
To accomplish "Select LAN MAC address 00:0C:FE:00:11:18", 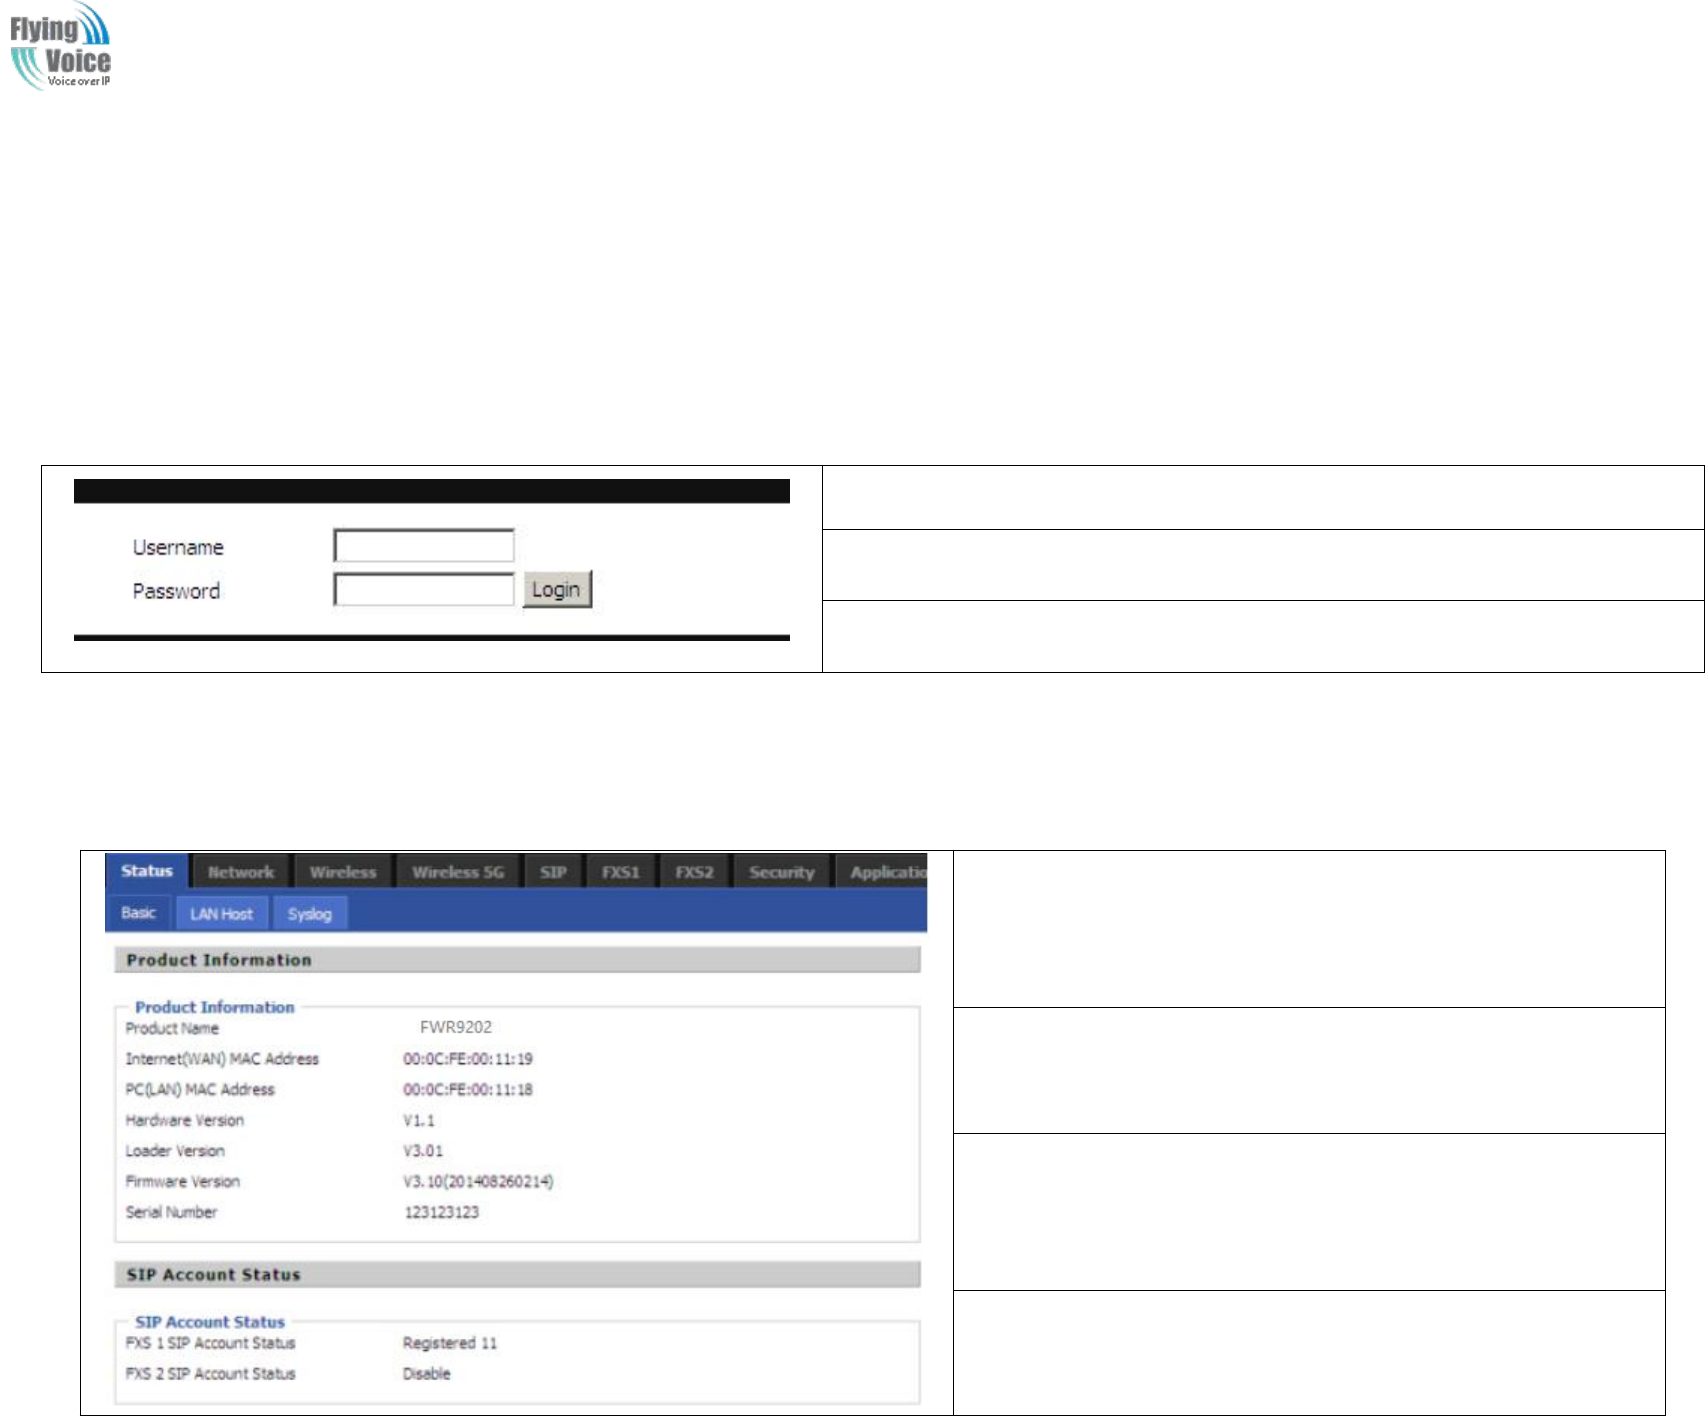I will click(468, 1090).
